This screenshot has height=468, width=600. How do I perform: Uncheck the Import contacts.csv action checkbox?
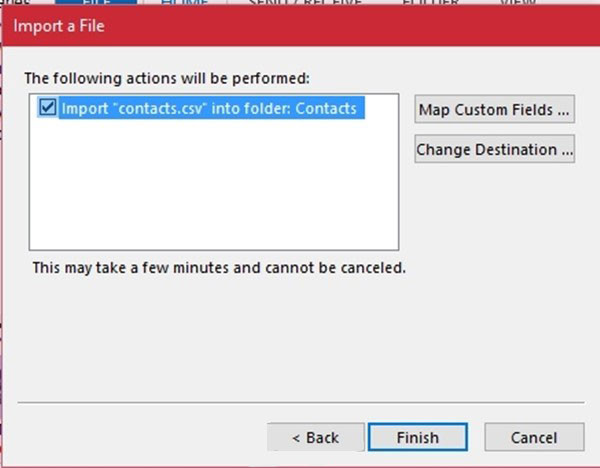47,108
